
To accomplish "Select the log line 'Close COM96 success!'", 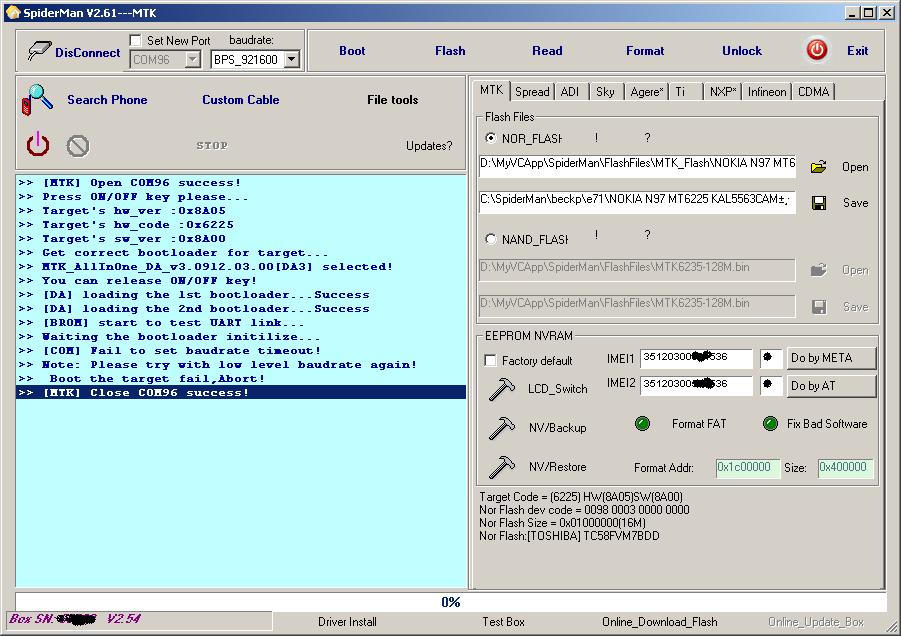I will (x=241, y=392).
